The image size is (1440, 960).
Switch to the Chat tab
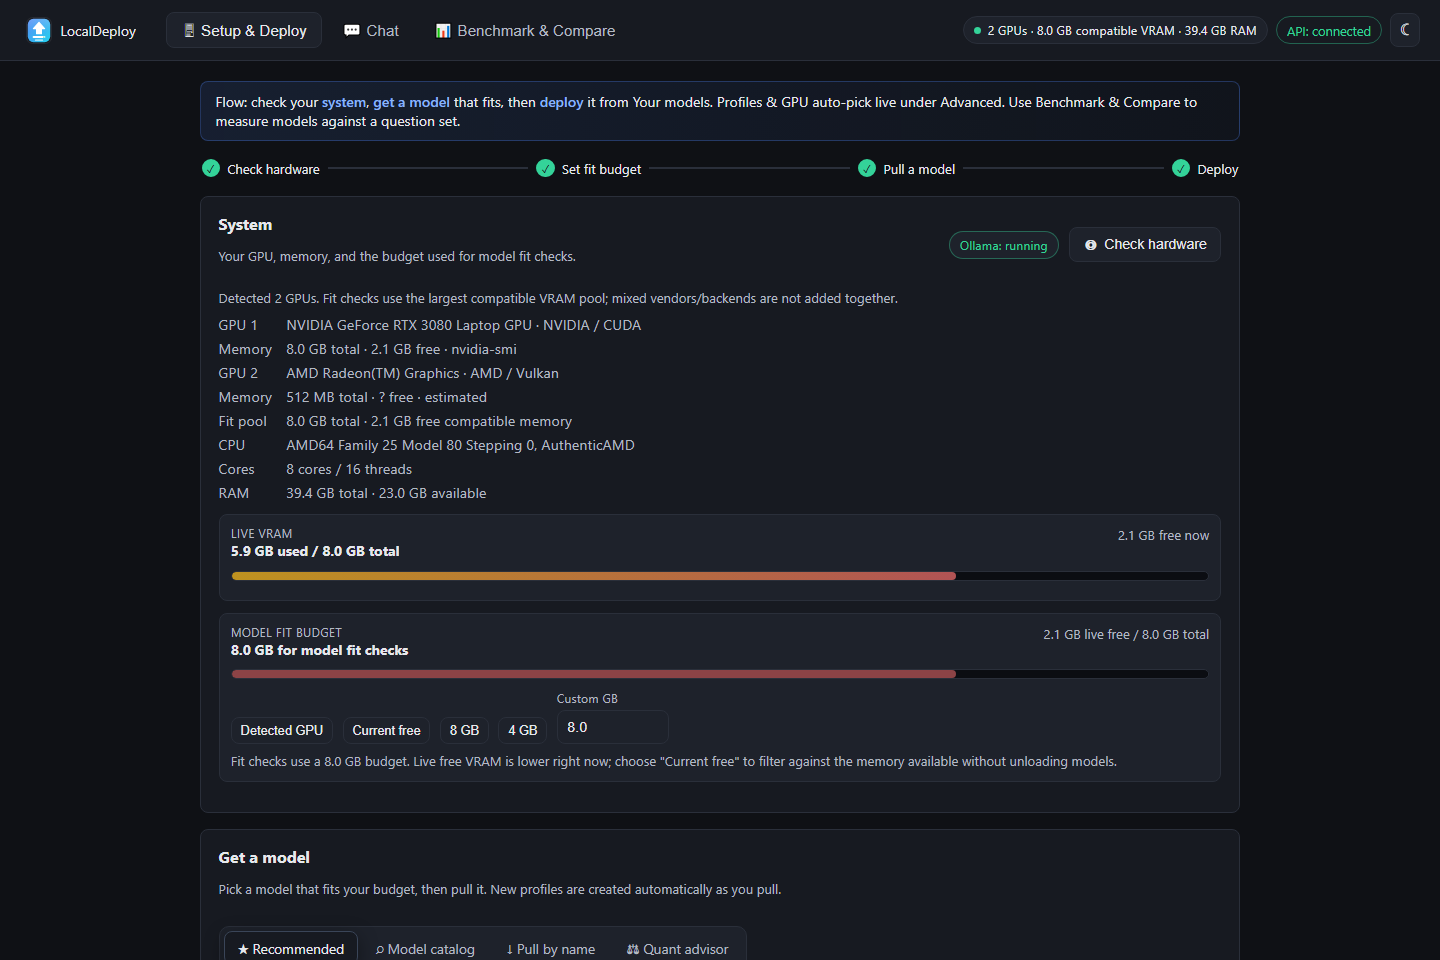tap(371, 31)
